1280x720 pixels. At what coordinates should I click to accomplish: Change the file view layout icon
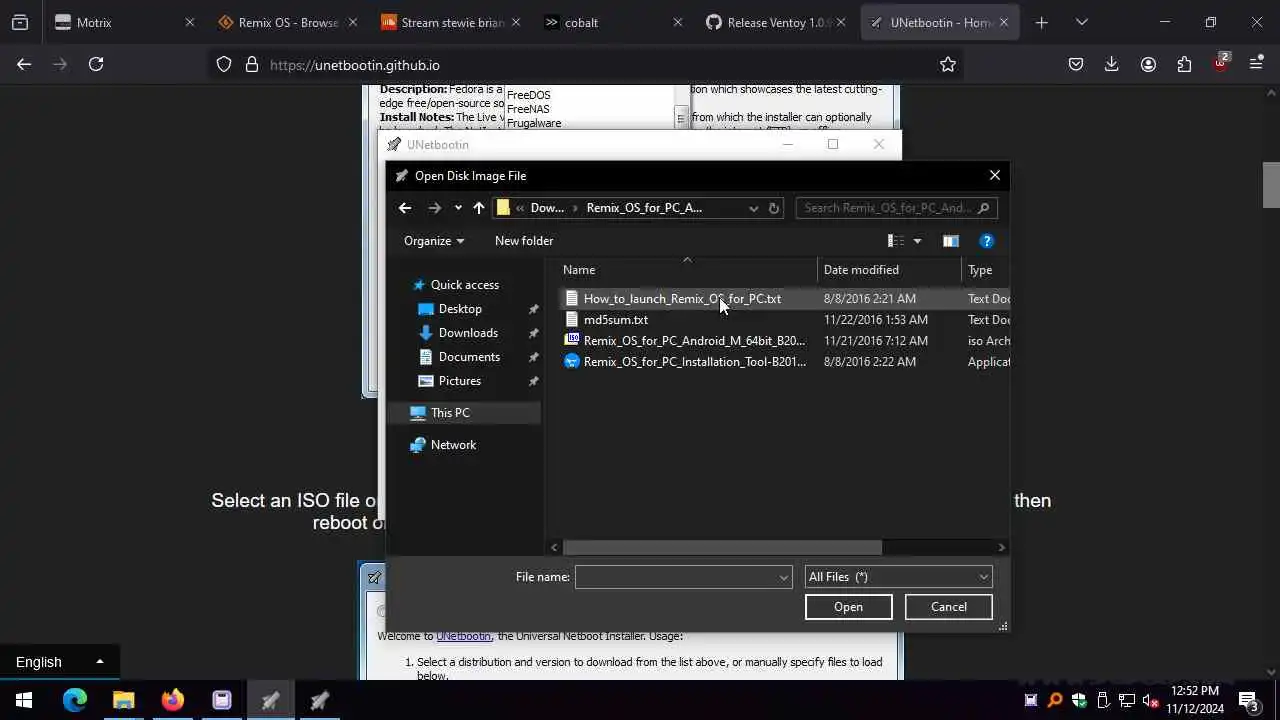(896, 241)
